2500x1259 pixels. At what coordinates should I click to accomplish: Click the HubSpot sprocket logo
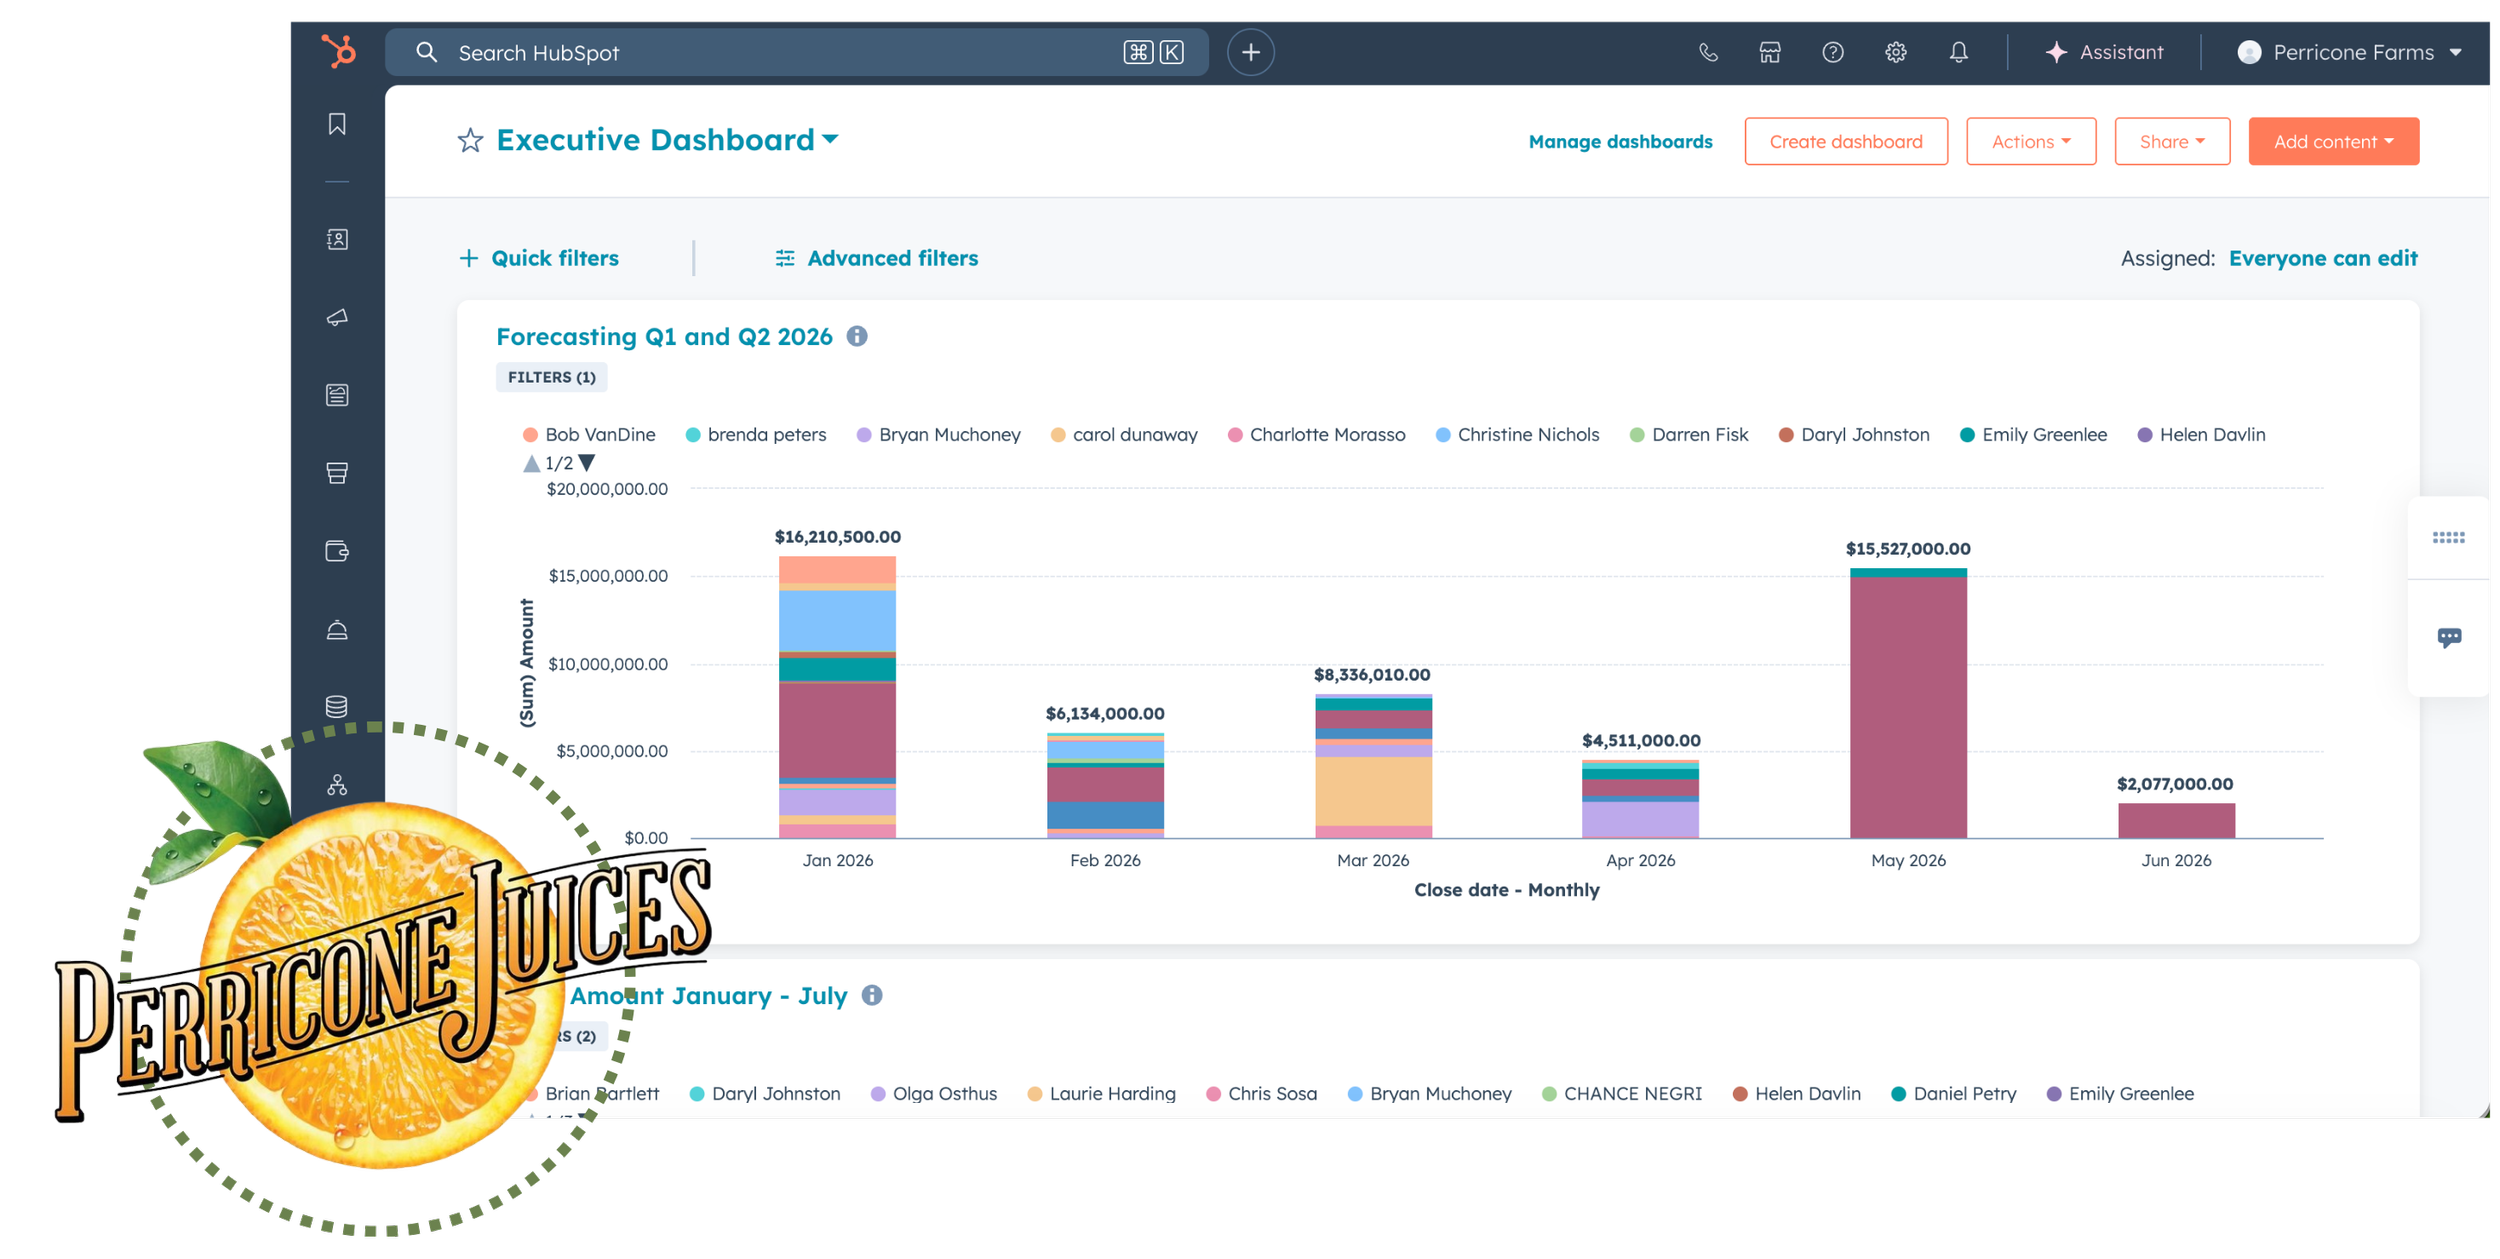(338, 51)
